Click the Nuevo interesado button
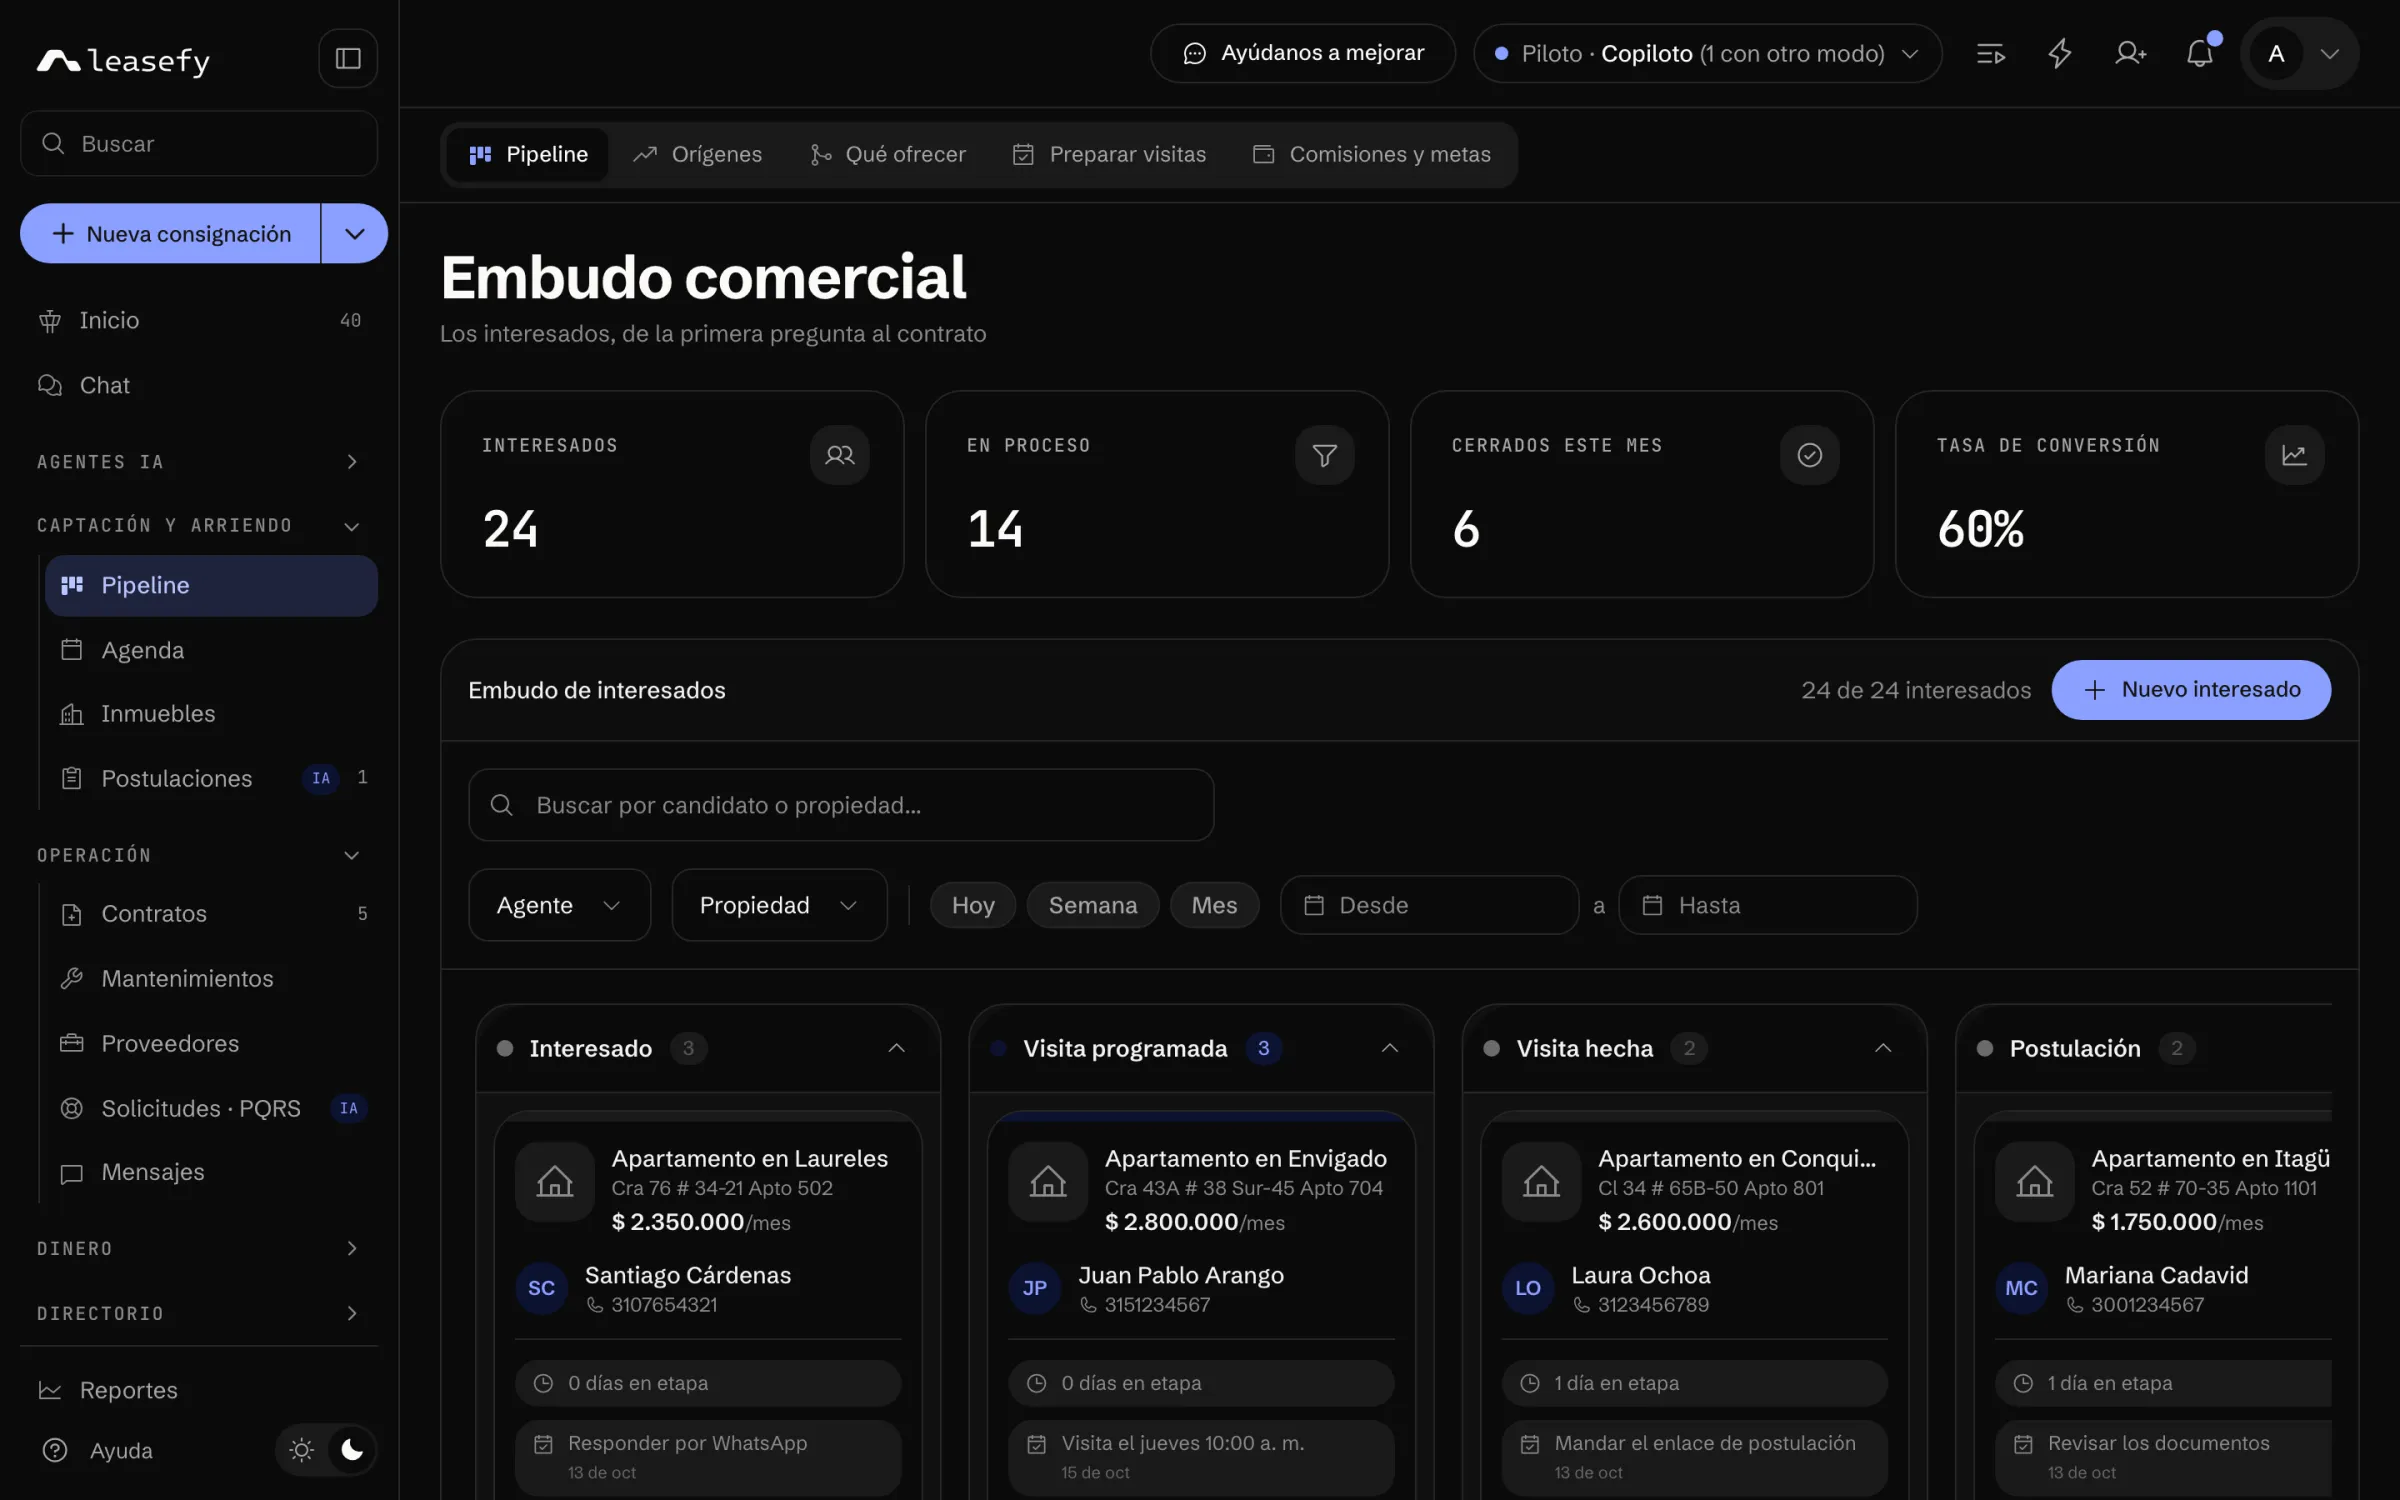2400x1500 pixels. (2191, 690)
